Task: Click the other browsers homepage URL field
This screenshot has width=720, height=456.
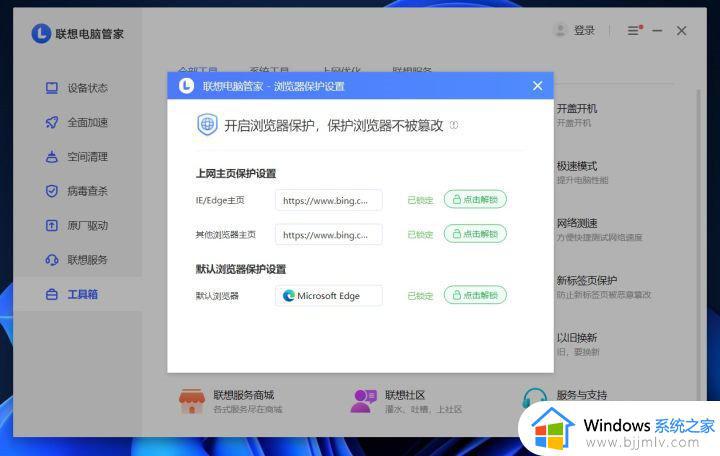Action: [328, 235]
